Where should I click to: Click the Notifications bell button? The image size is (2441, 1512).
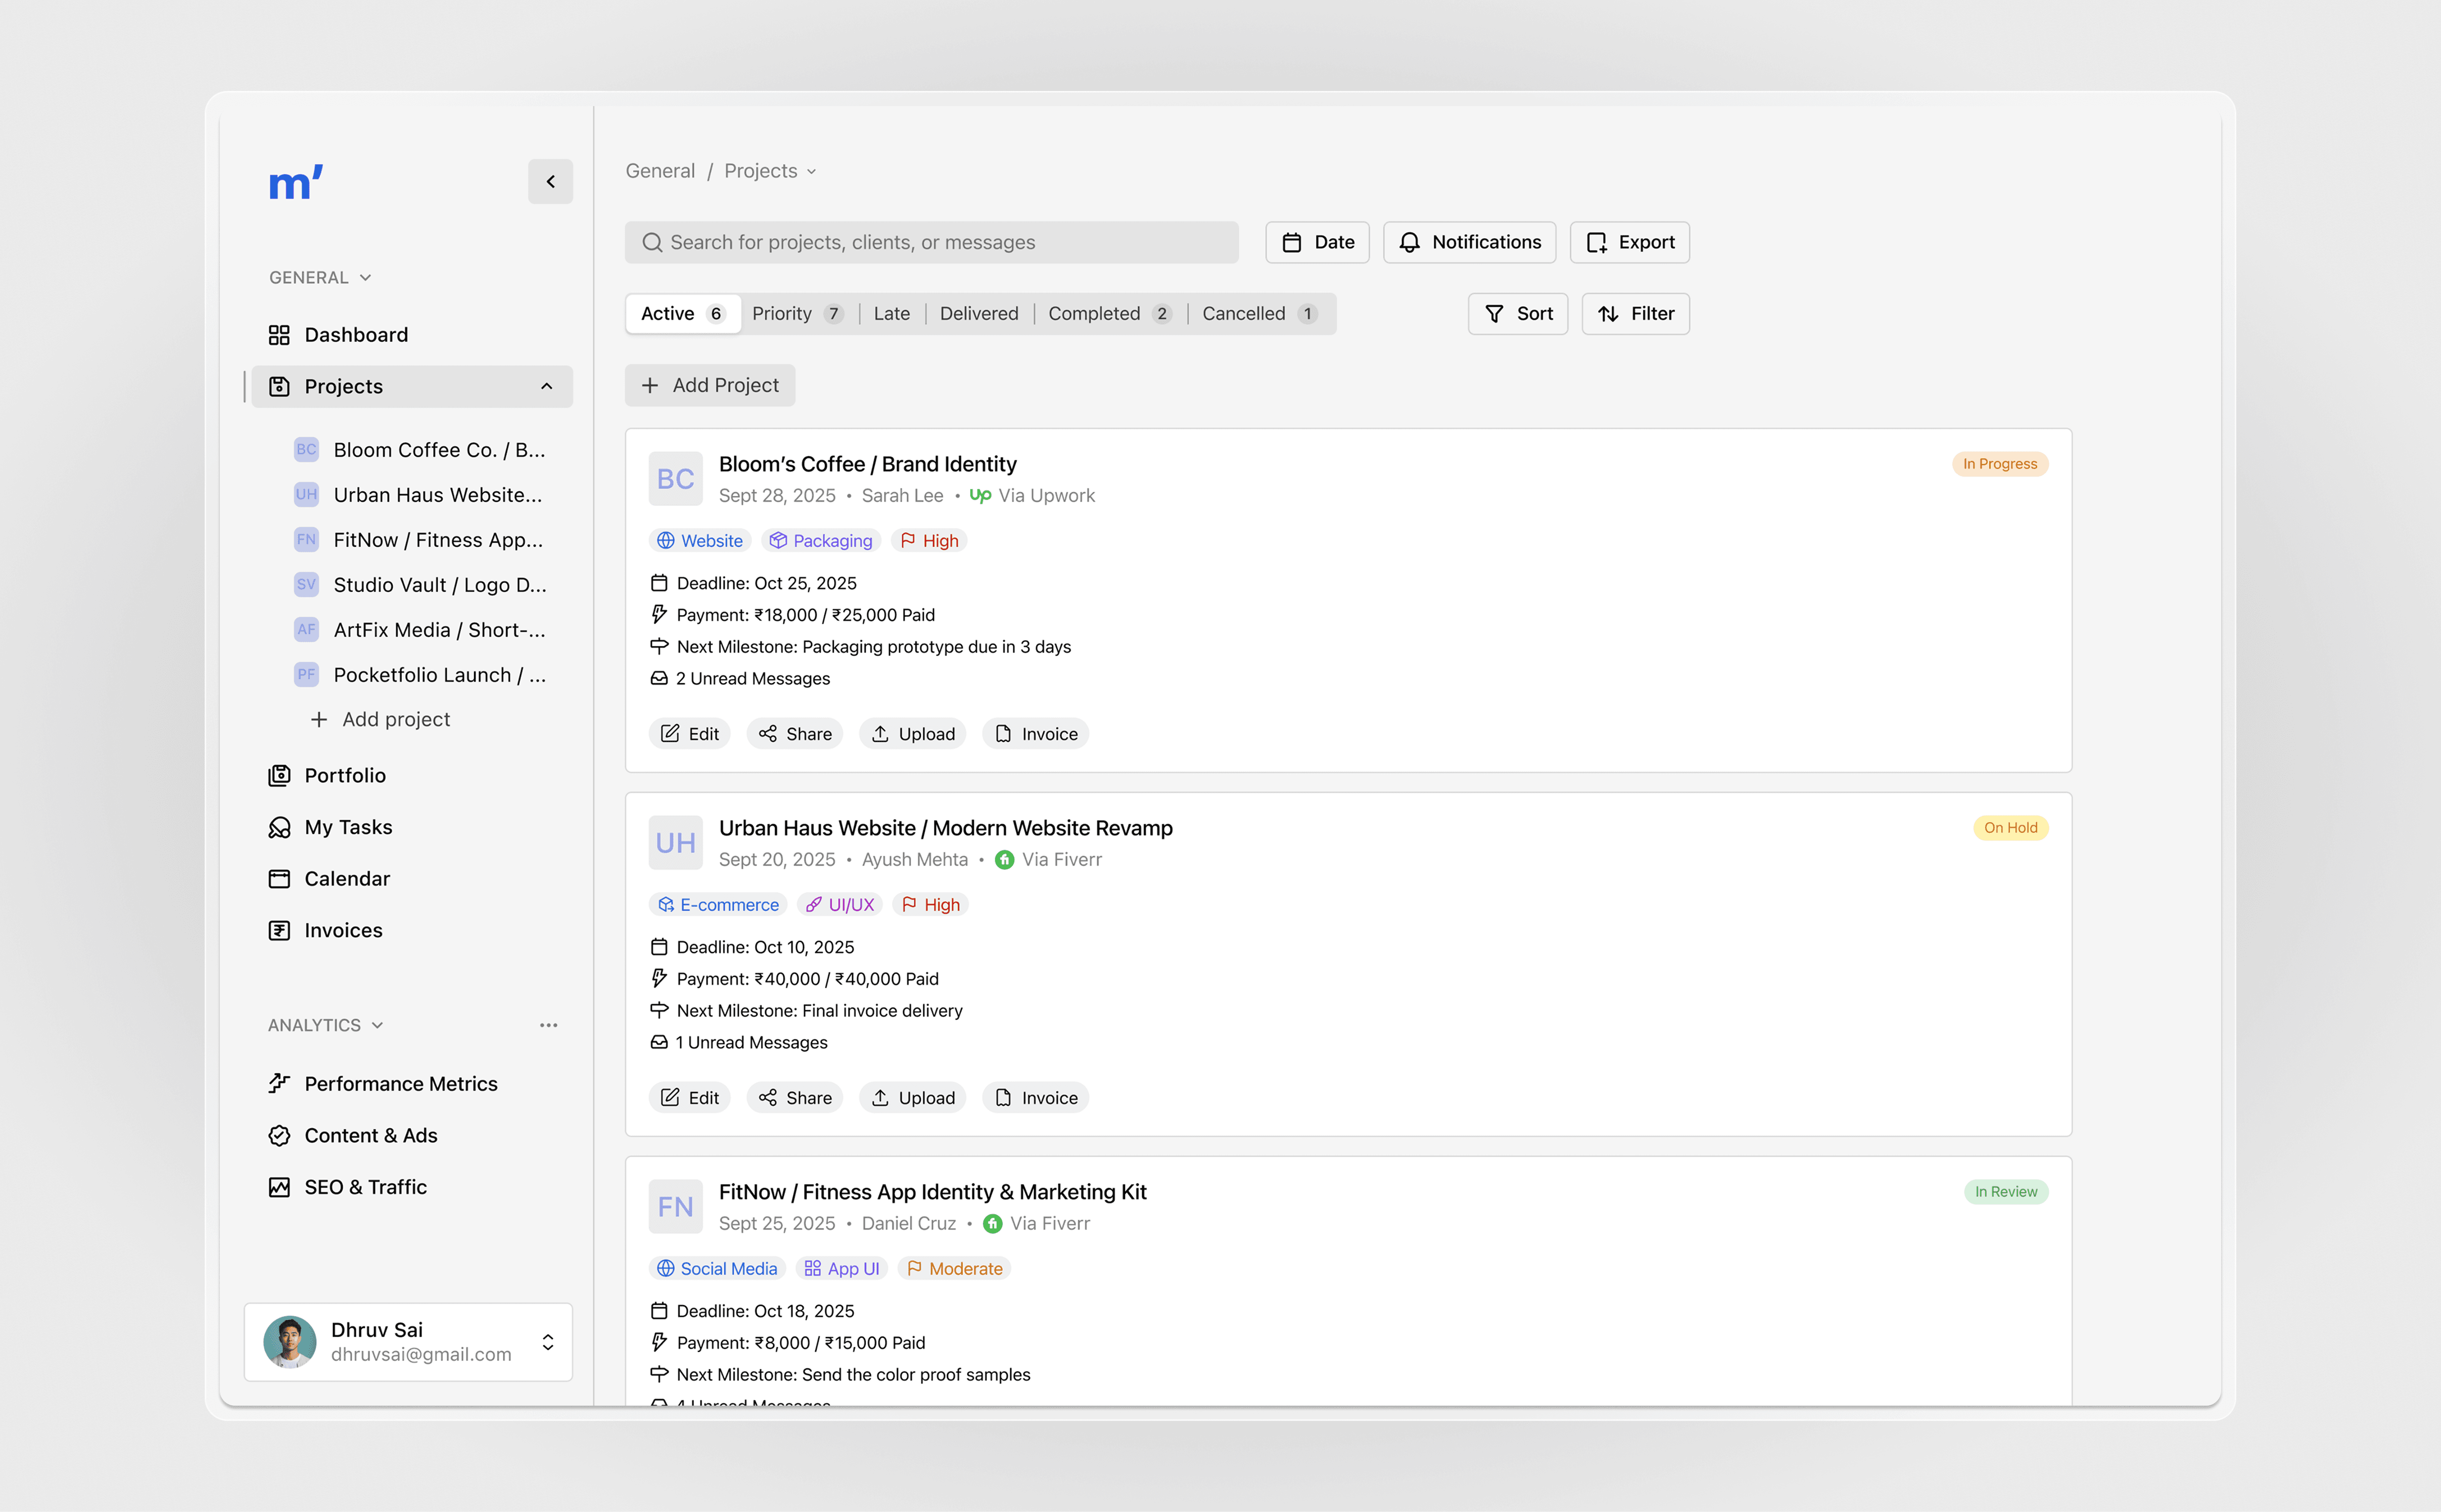click(1469, 242)
